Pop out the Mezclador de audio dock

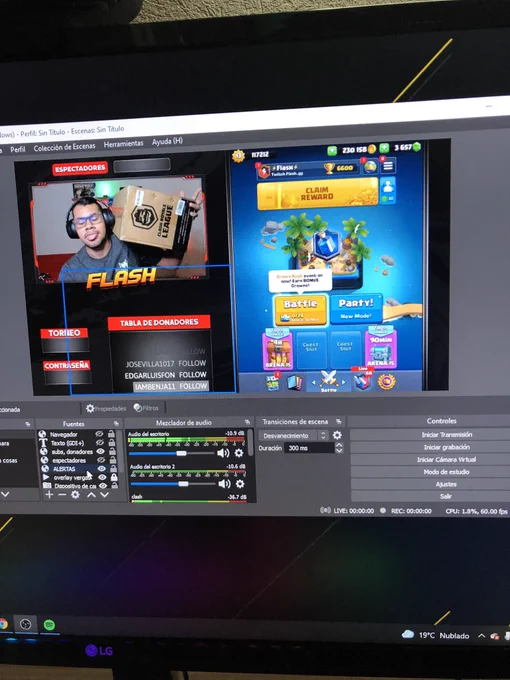[247, 422]
